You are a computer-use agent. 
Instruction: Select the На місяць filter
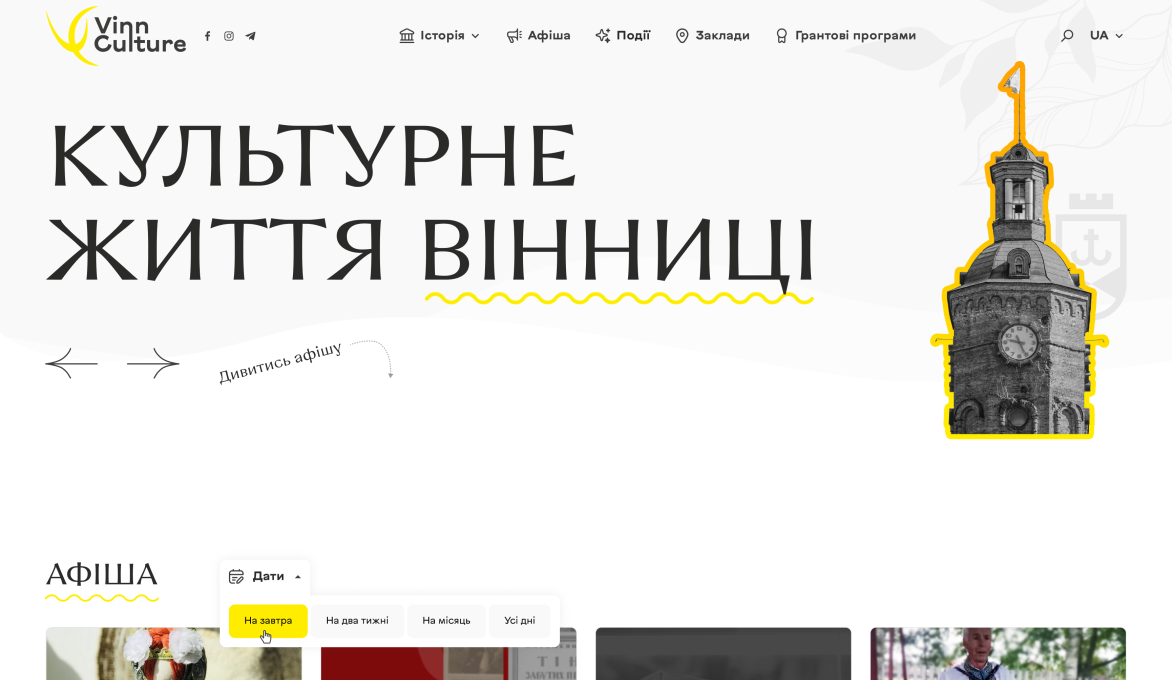coord(446,621)
